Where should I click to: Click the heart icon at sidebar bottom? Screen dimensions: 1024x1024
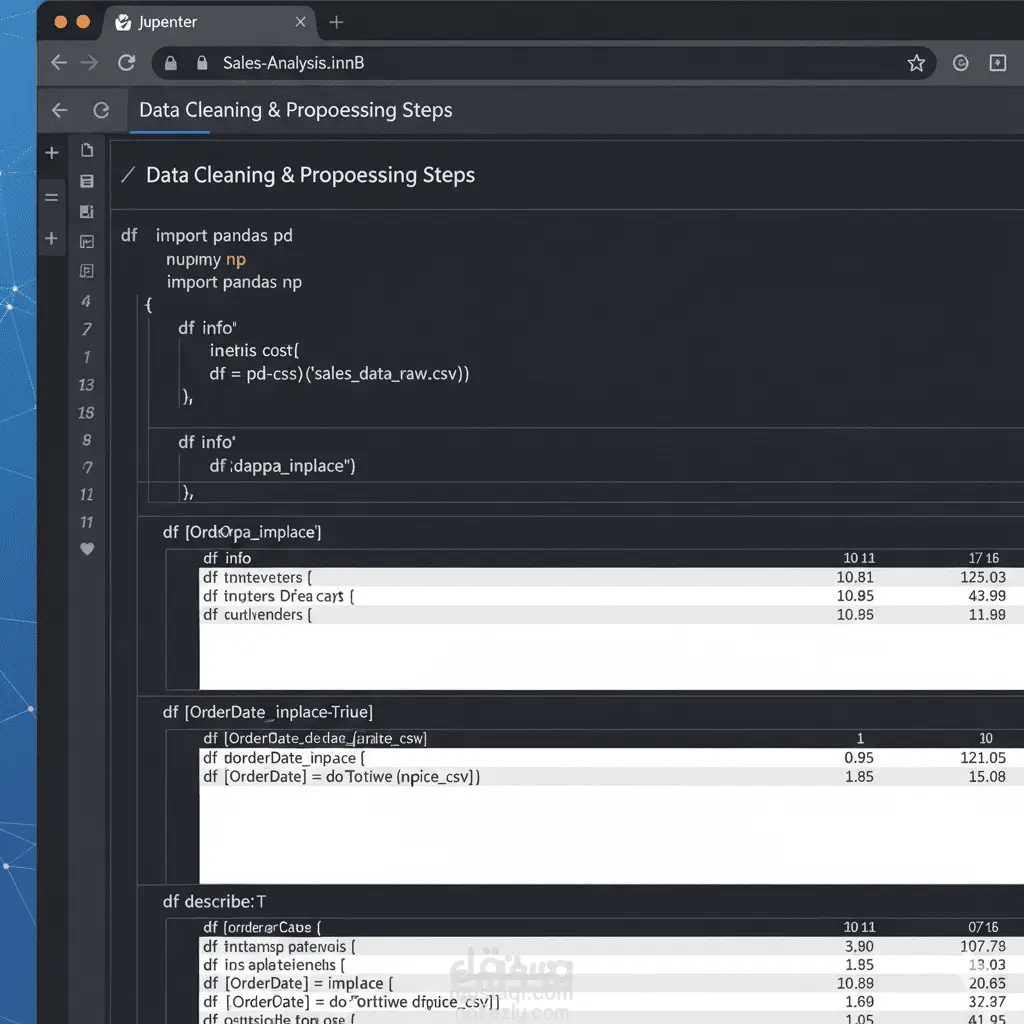pos(87,549)
